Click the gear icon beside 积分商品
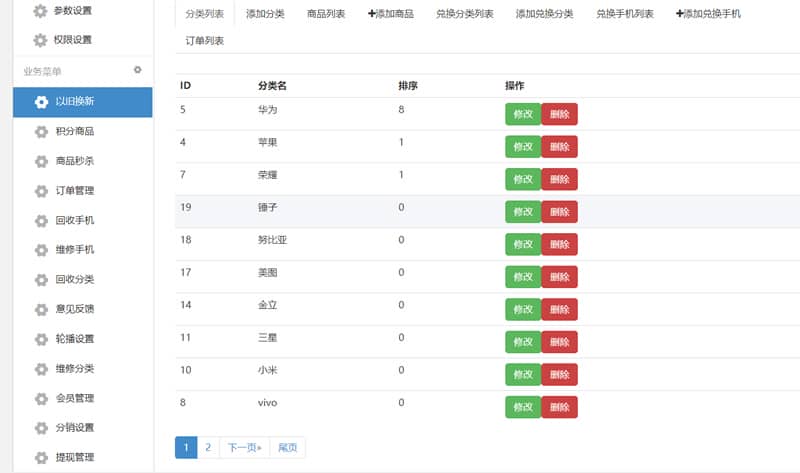 pos(41,132)
